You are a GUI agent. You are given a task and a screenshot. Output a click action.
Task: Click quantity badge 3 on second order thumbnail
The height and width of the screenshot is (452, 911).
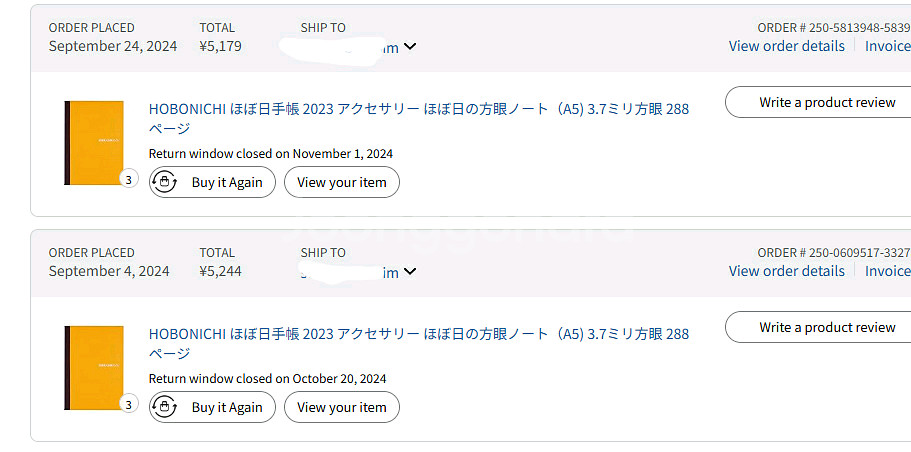[x=129, y=404]
